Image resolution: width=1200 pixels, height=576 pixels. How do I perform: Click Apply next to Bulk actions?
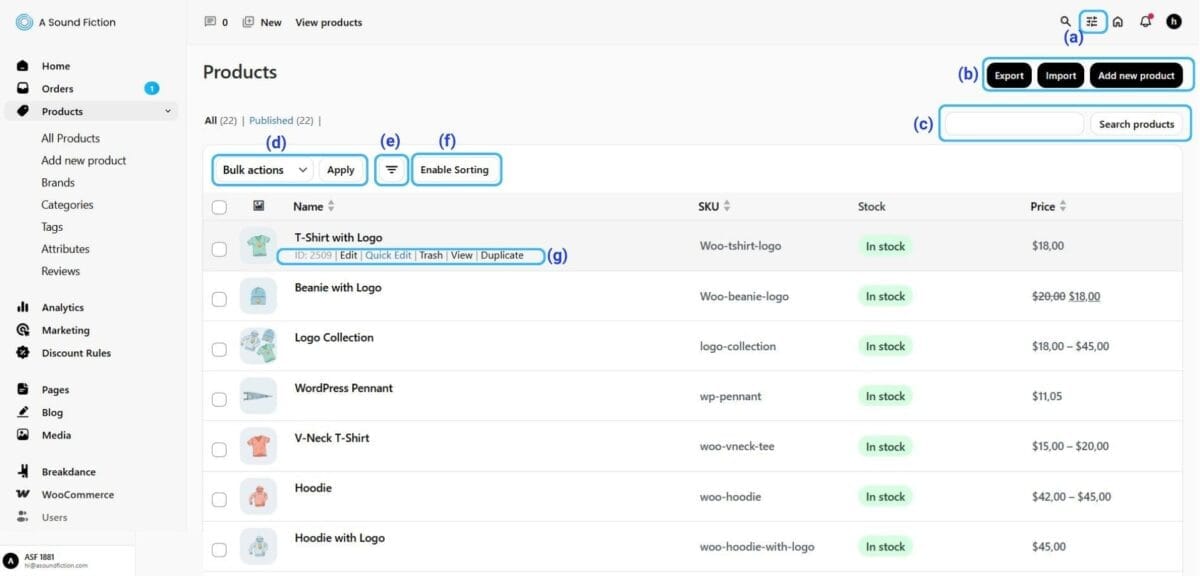coord(341,170)
